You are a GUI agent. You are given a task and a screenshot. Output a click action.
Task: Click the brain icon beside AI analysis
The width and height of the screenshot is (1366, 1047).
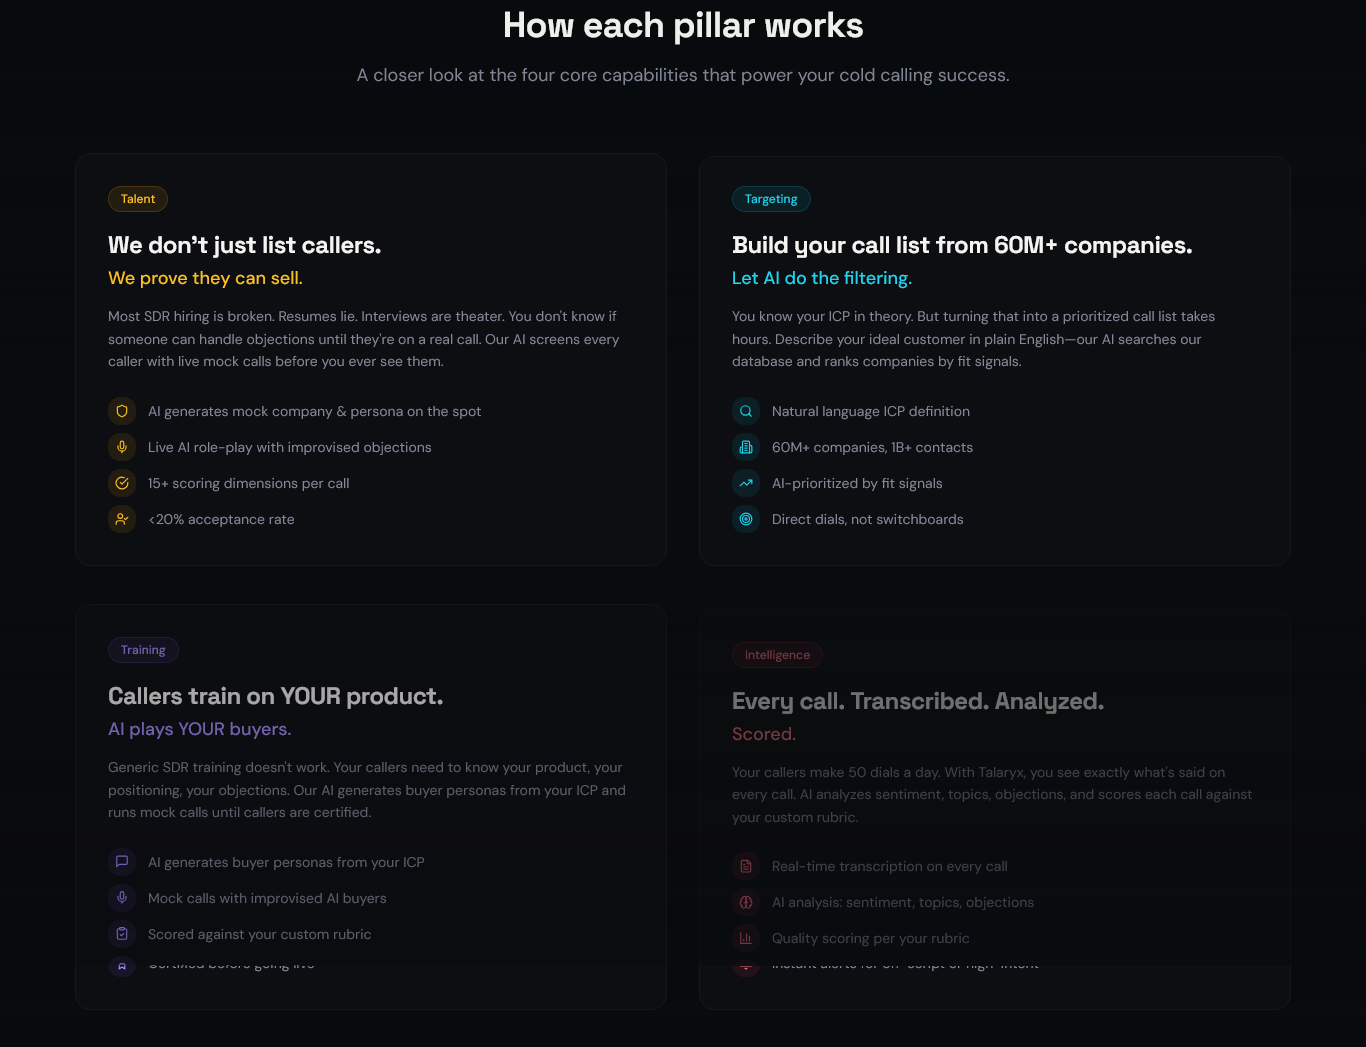pos(746,902)
